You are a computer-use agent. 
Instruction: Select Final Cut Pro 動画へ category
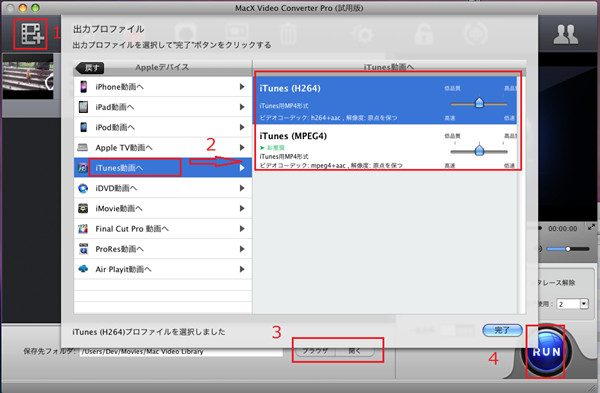coord(163,228)
